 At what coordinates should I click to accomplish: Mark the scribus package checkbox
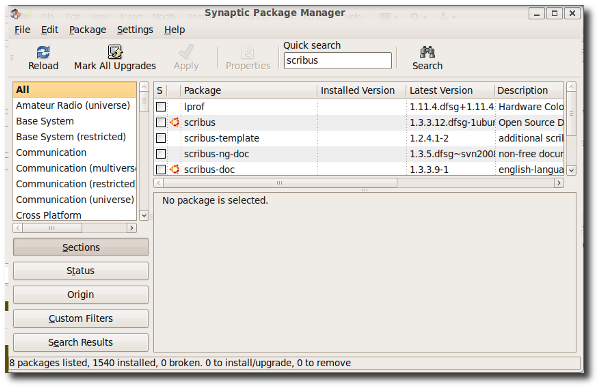[161, 122]
